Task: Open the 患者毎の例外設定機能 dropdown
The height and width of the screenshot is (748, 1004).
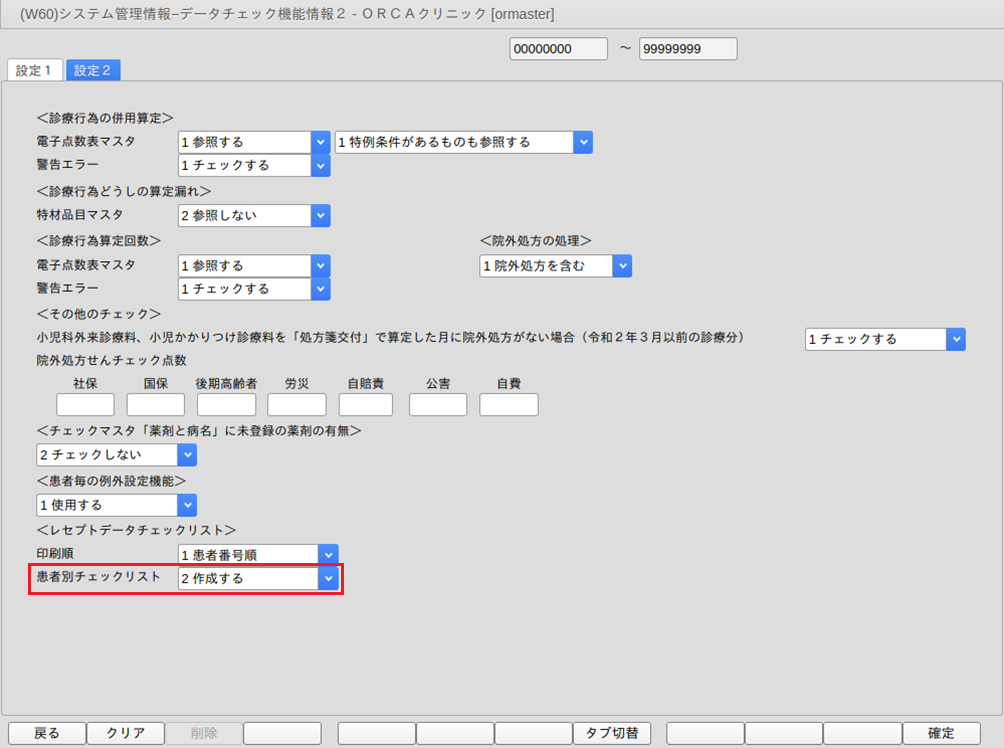Action: tap(187, 505)
